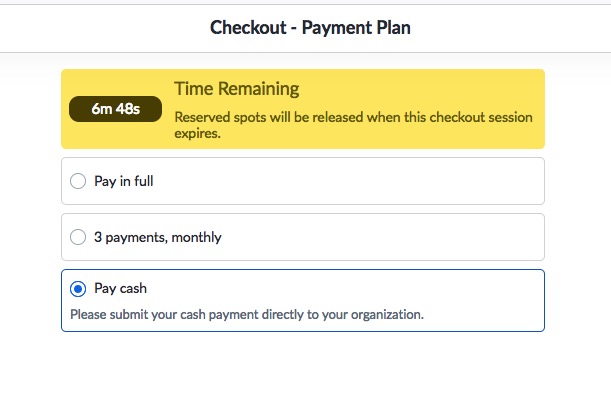Click the word "Checkout" in the title
This screenshot has height=418, width=611.
[x=248, y=28]
